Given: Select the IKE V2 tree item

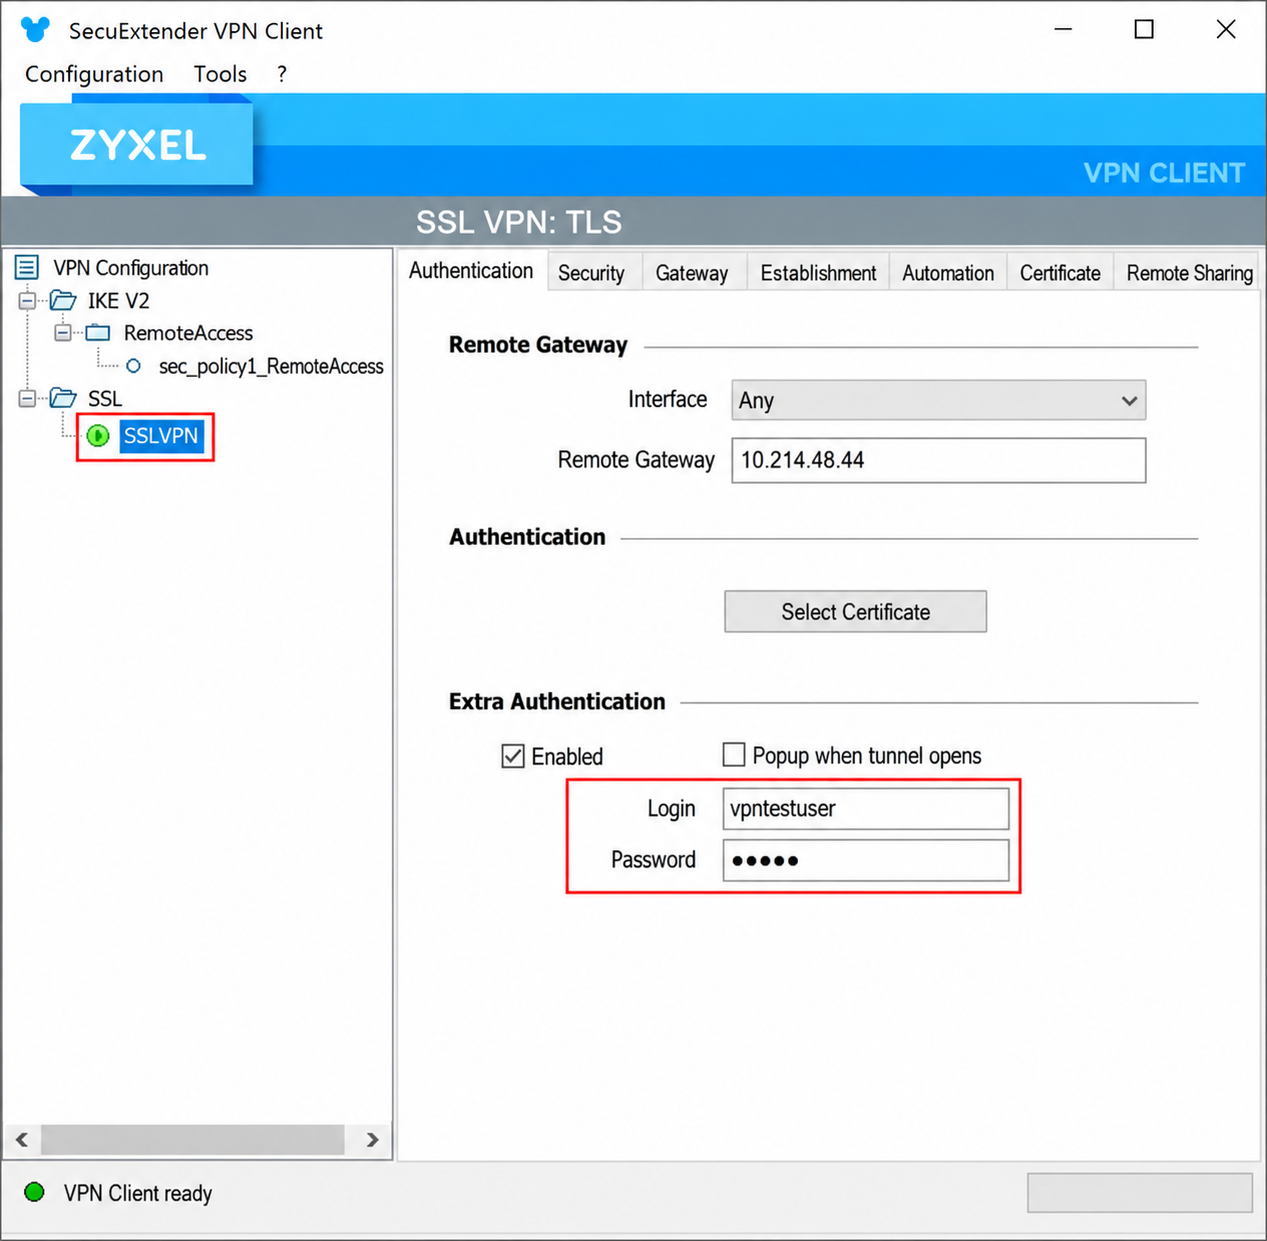Looking at the screenshot, I should [x=118, y=300].
